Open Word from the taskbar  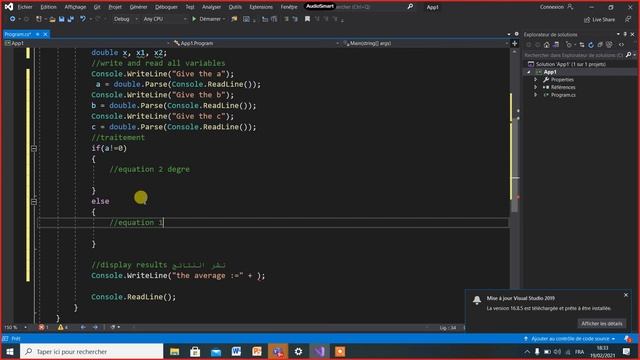point(236,351)
